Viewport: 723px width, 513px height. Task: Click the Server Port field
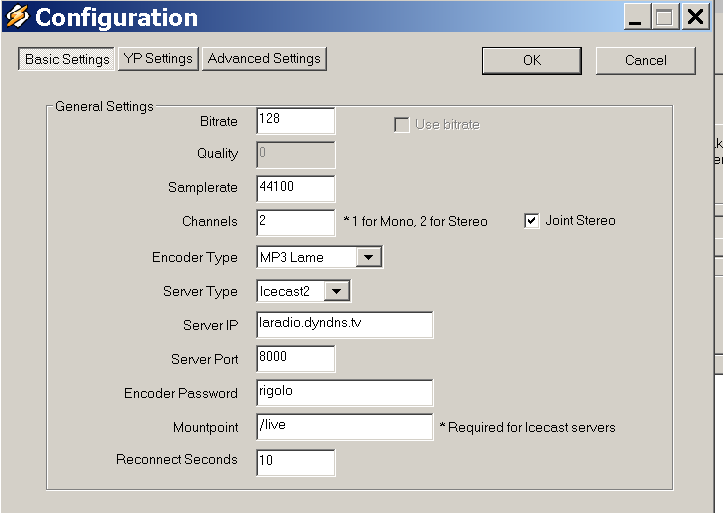[x=295, y=358]
